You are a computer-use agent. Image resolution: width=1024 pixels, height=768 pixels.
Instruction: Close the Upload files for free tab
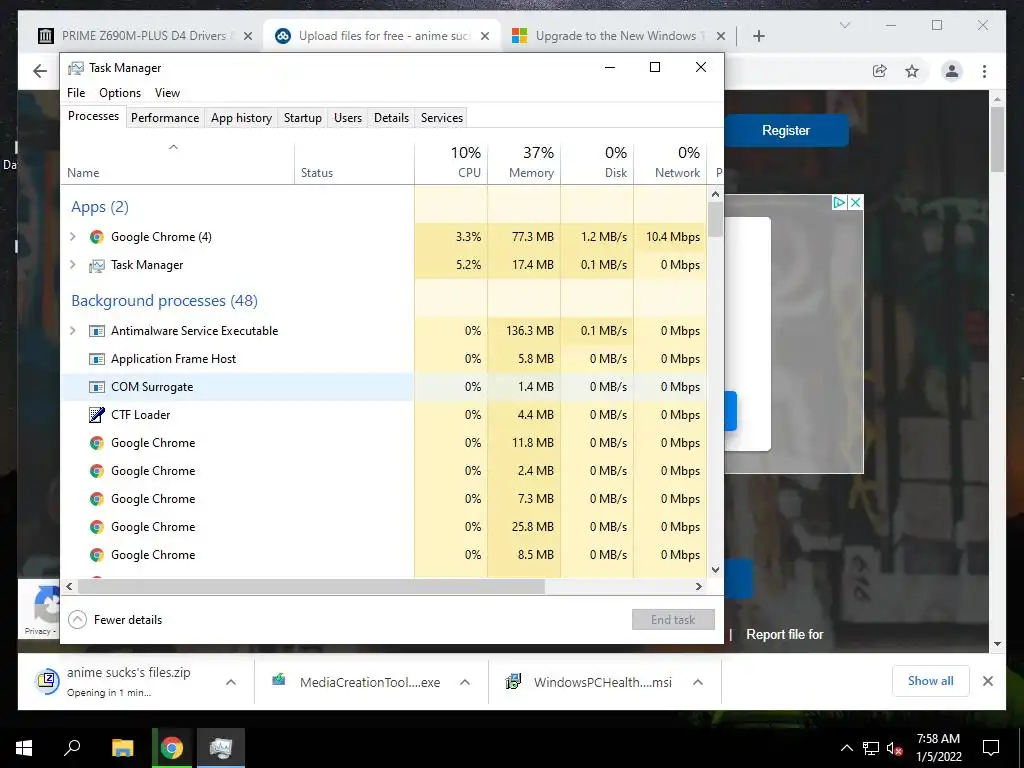[485, 37]
